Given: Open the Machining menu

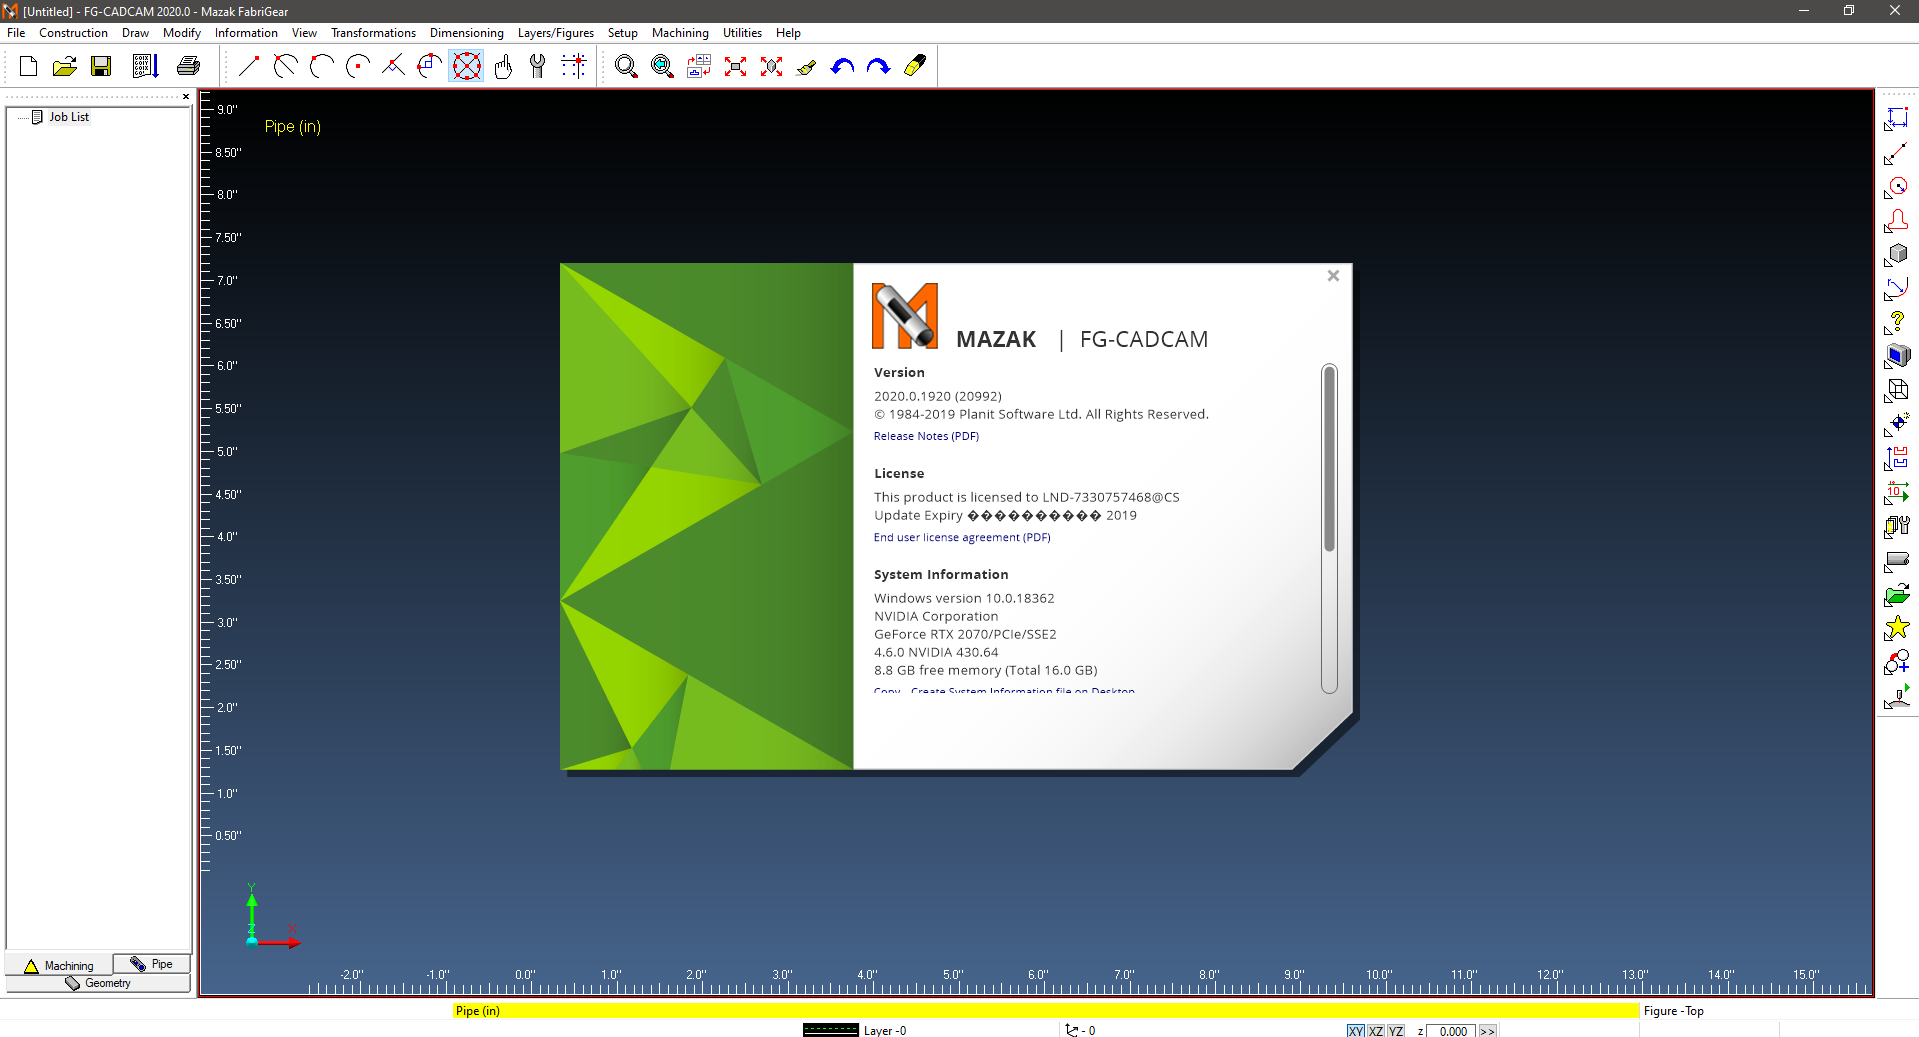Looking at the screenshot, I should (680, 33).
